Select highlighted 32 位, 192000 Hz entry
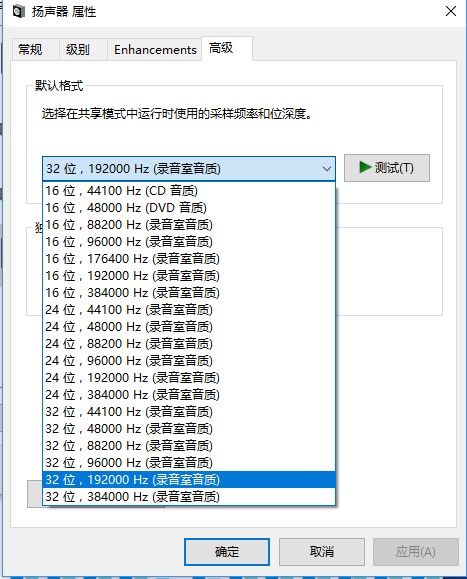This screenshot has height=579, width=467. coord(189,479)
